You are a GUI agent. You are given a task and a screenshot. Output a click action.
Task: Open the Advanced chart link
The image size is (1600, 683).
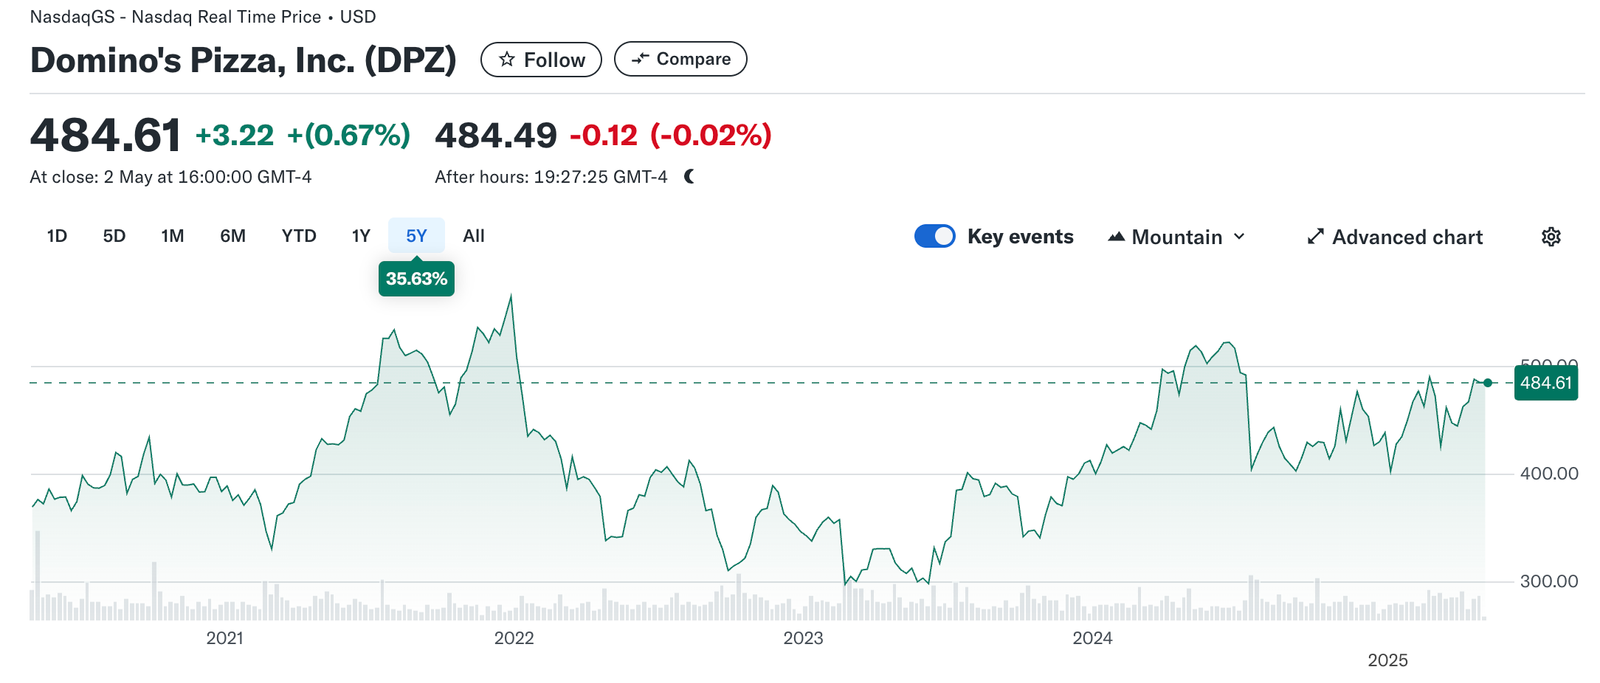pyautogui.click(x=1395, y=237)
